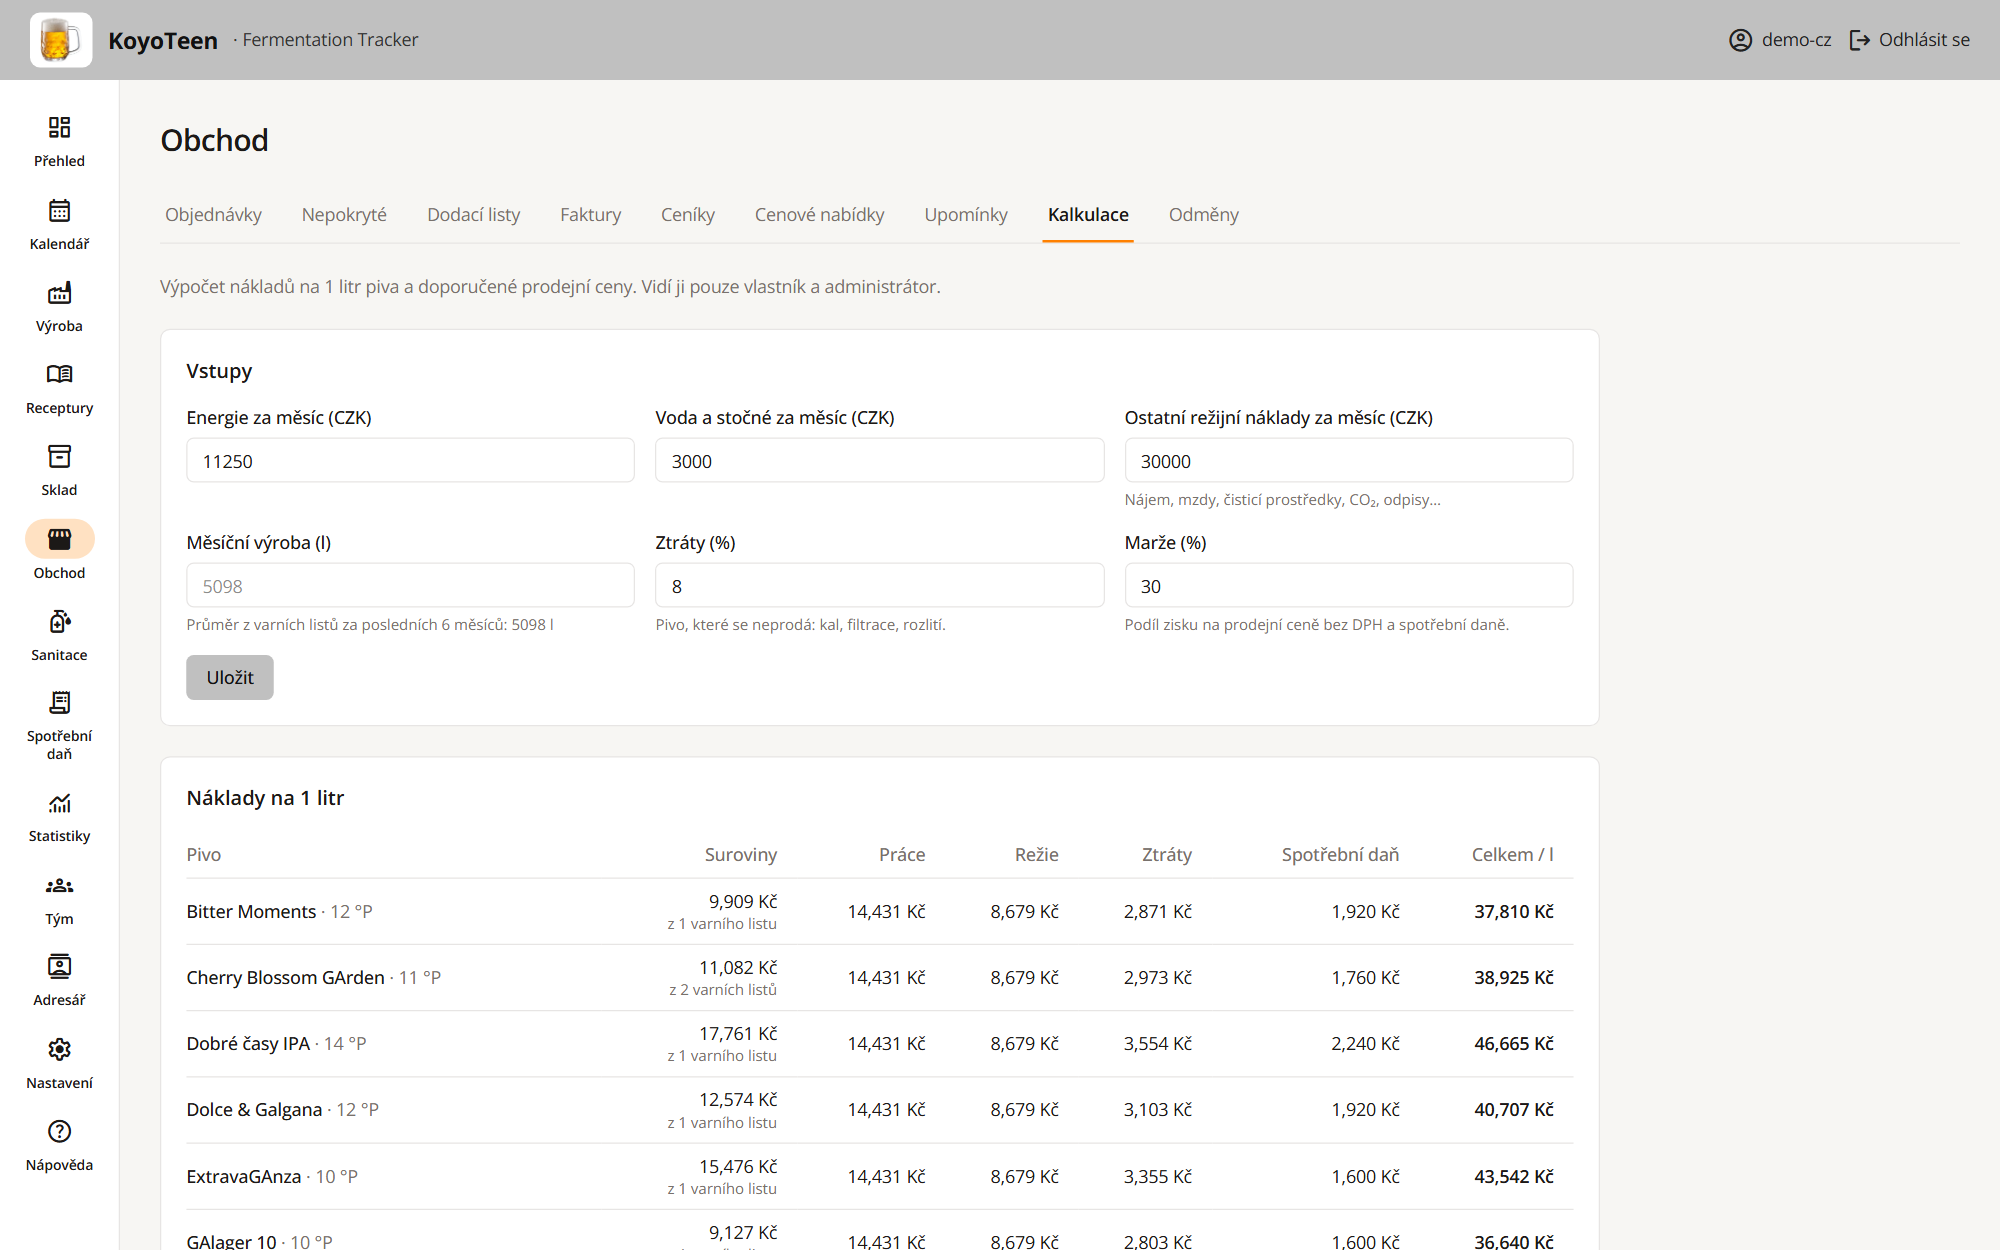Click the ExtravaGAnza beer name
The image size is (2000, 1250).
244,1177
